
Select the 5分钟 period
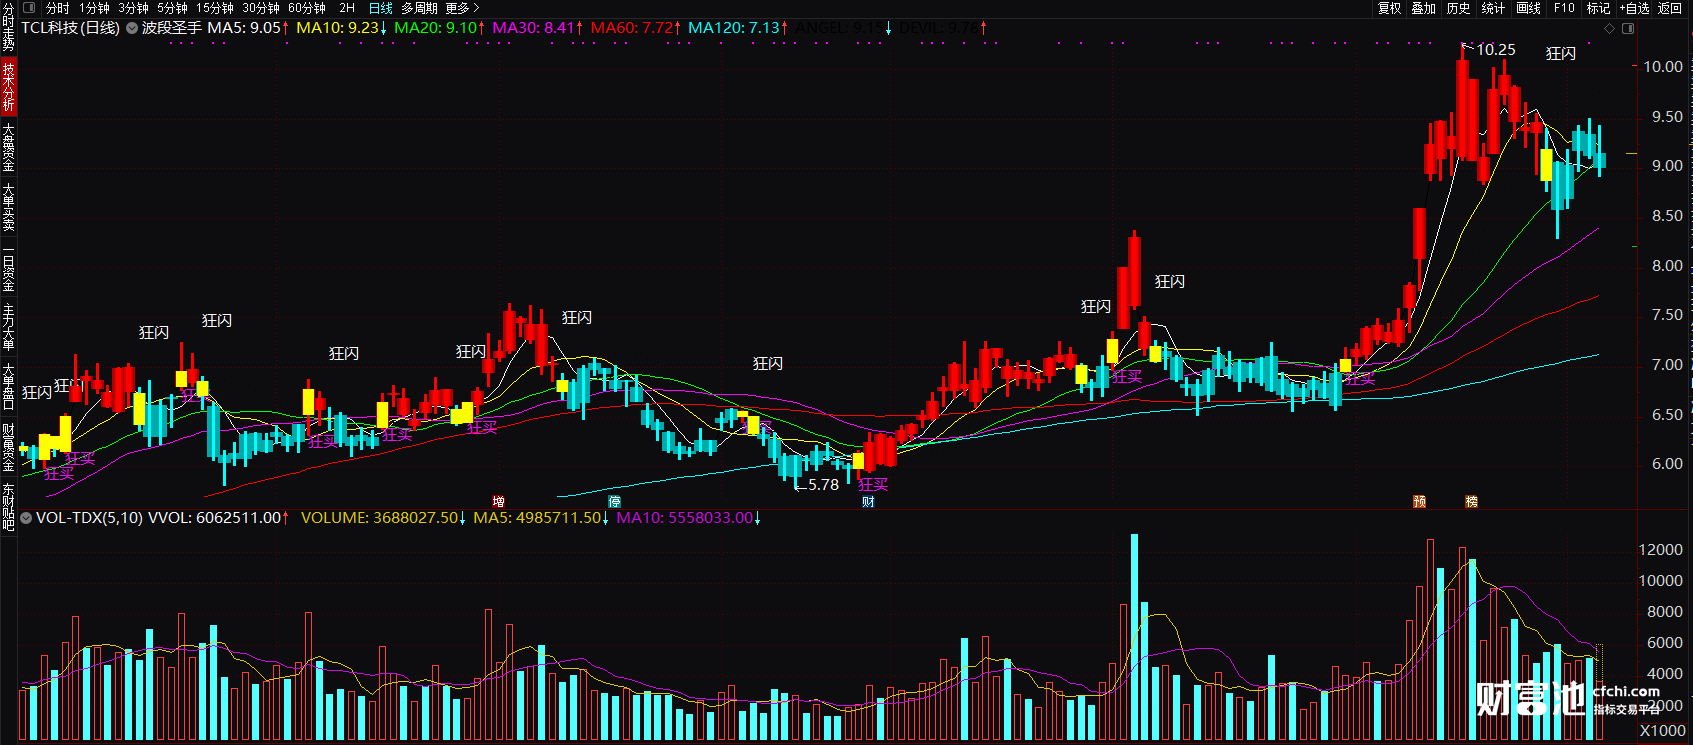pyautogui.click(x=172, y=8)
